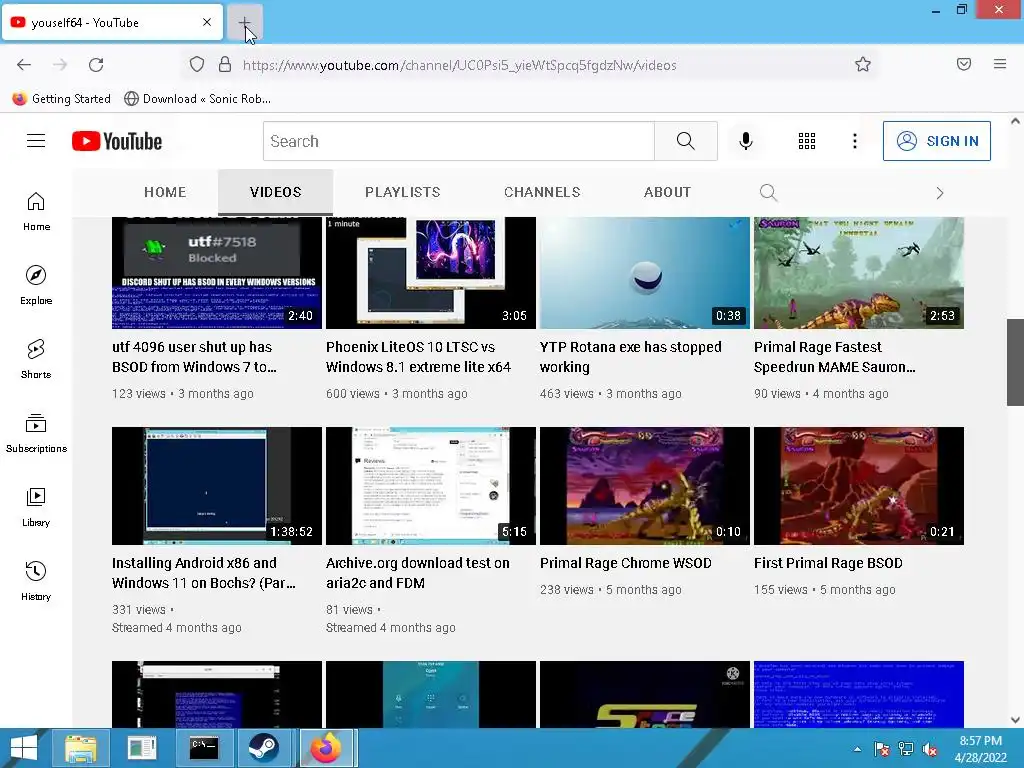Show hidden system tray icons
1024x768 pixels.
[857, 749]
